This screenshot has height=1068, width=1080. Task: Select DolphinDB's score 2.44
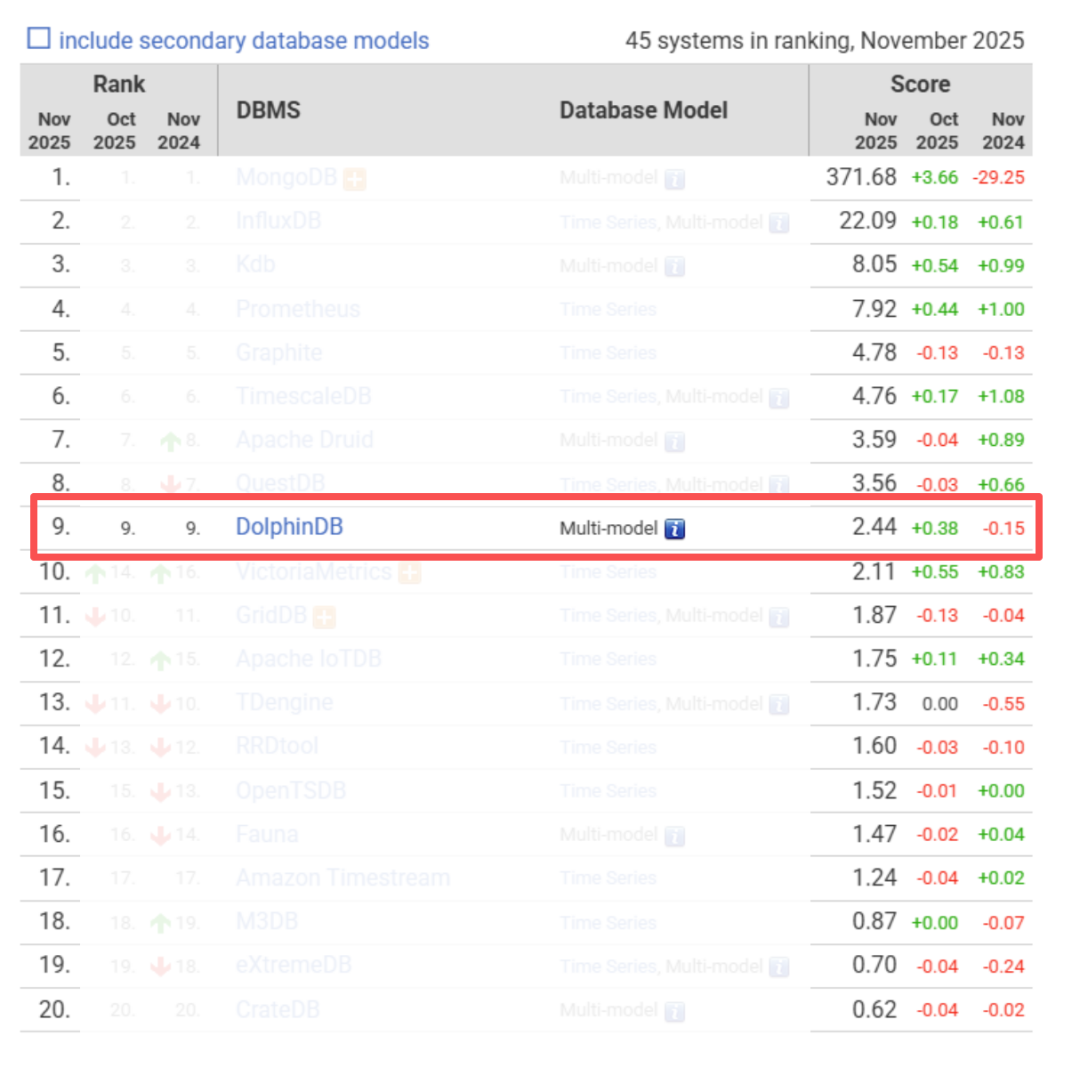(874, 527)
